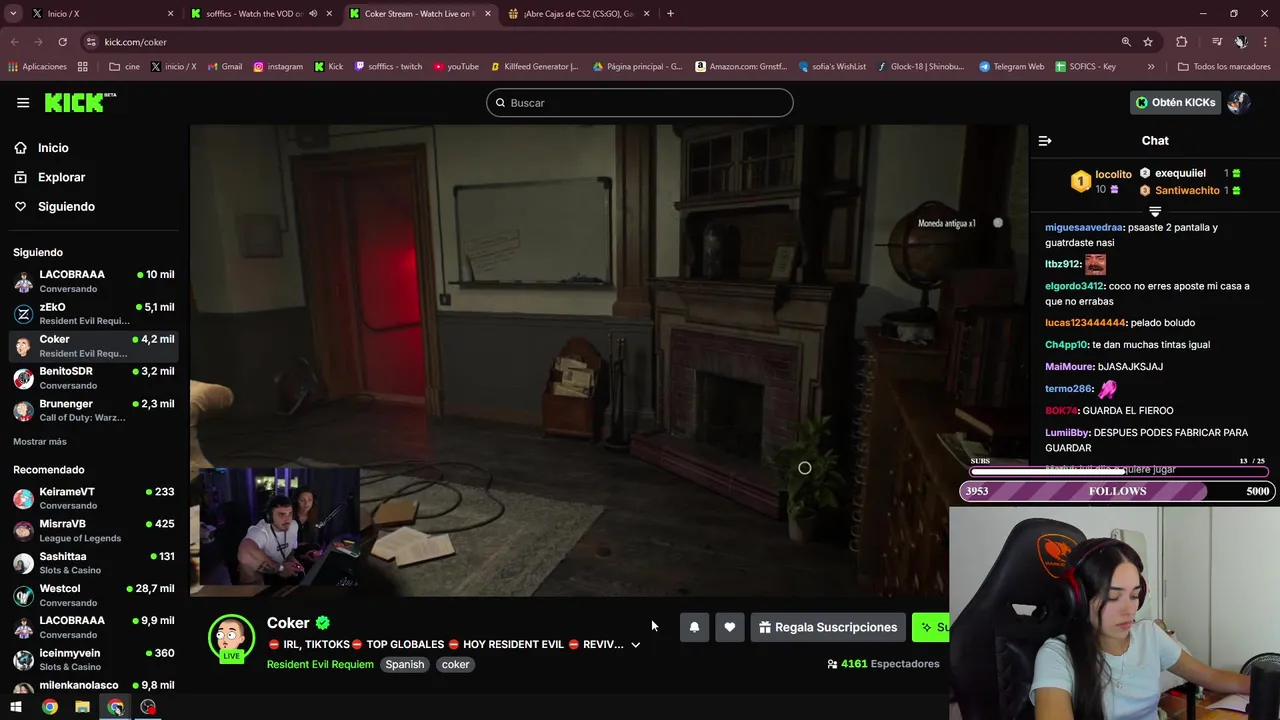This screenshot has height=720, width=1280.
Task: Go back in browser history
Action: coord(15,42)
